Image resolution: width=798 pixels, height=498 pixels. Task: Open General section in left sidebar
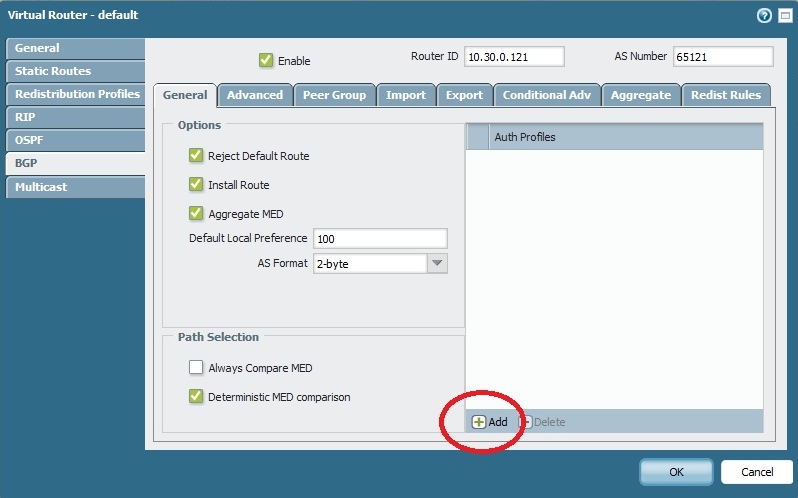[x=76, y=48]
